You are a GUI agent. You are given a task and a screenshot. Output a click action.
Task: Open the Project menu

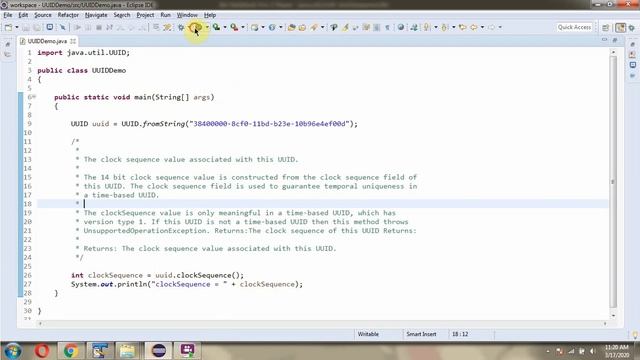[x=145, y=15]
